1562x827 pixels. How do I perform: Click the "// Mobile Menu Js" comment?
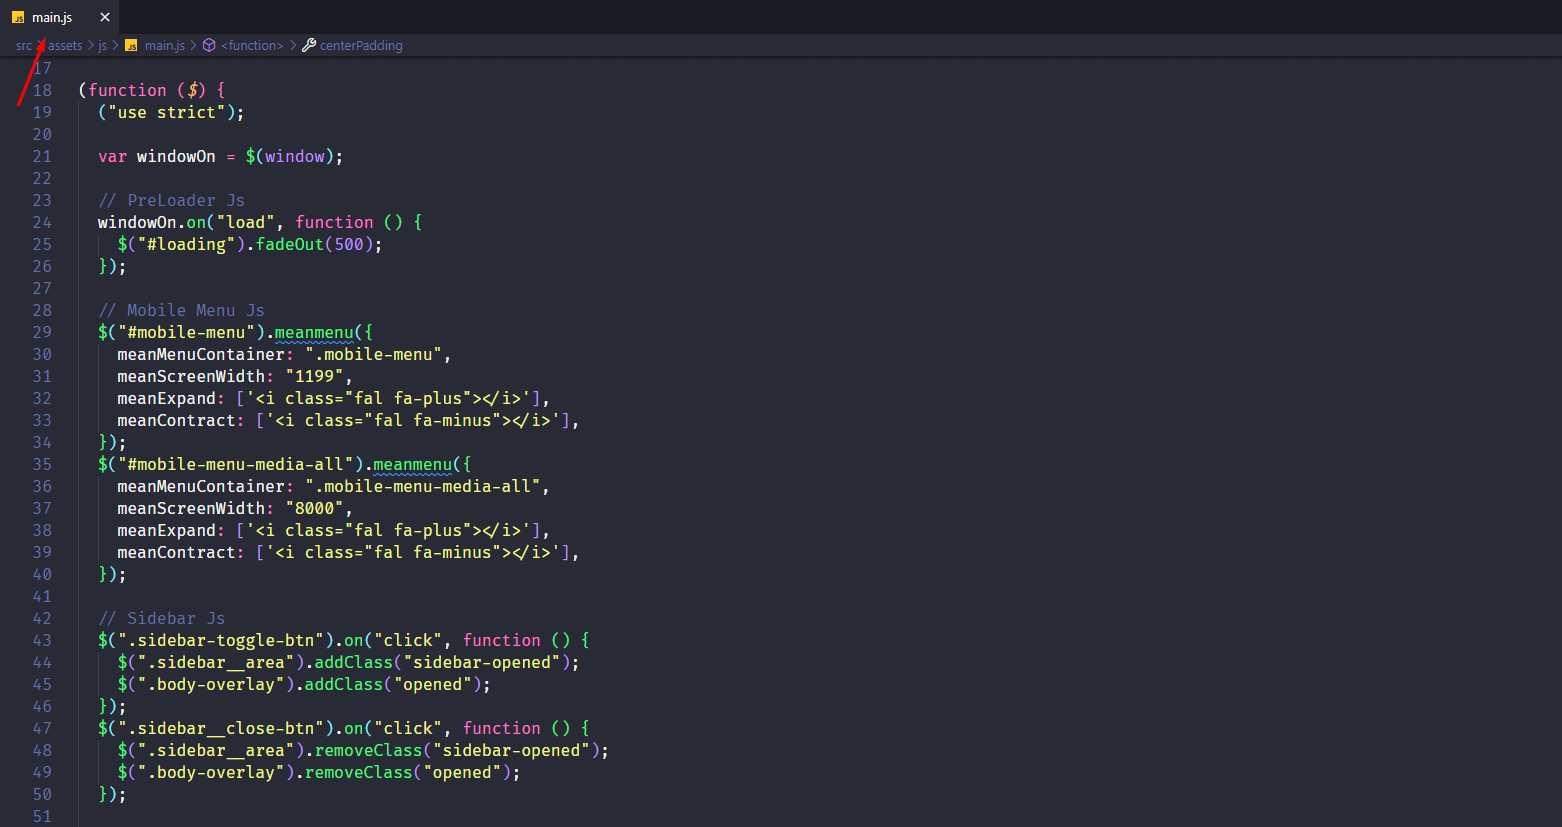(x=181, y=310)
